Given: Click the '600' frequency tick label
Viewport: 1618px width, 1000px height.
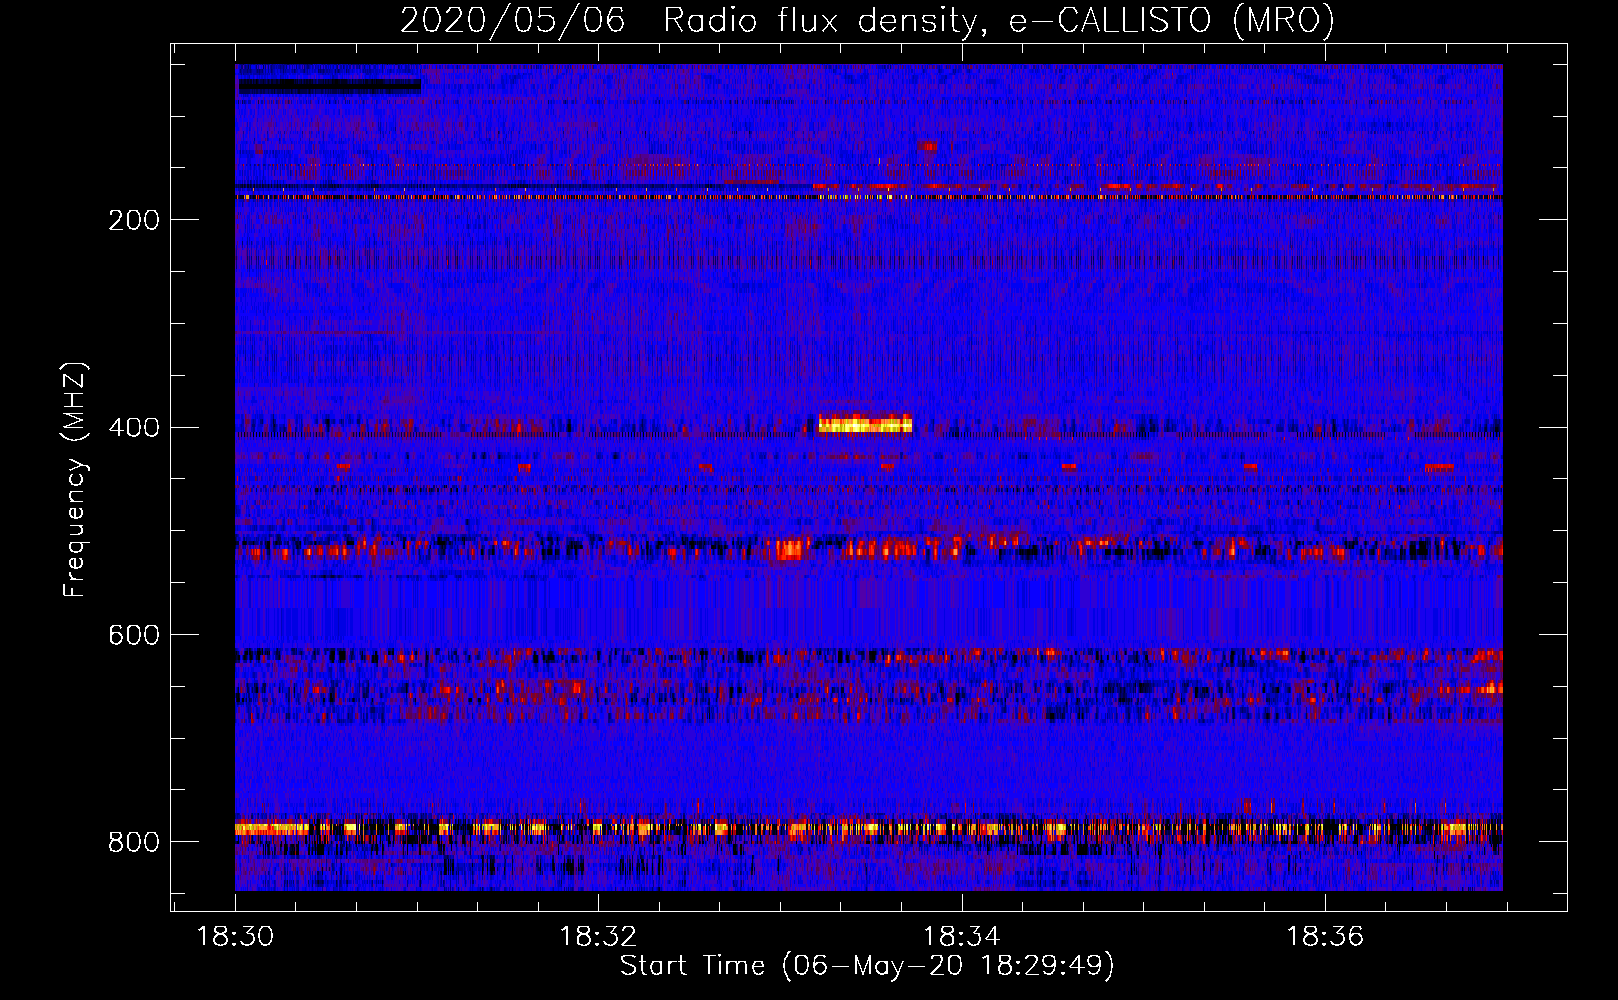Looking at the screenshot, I should point(134,636).
